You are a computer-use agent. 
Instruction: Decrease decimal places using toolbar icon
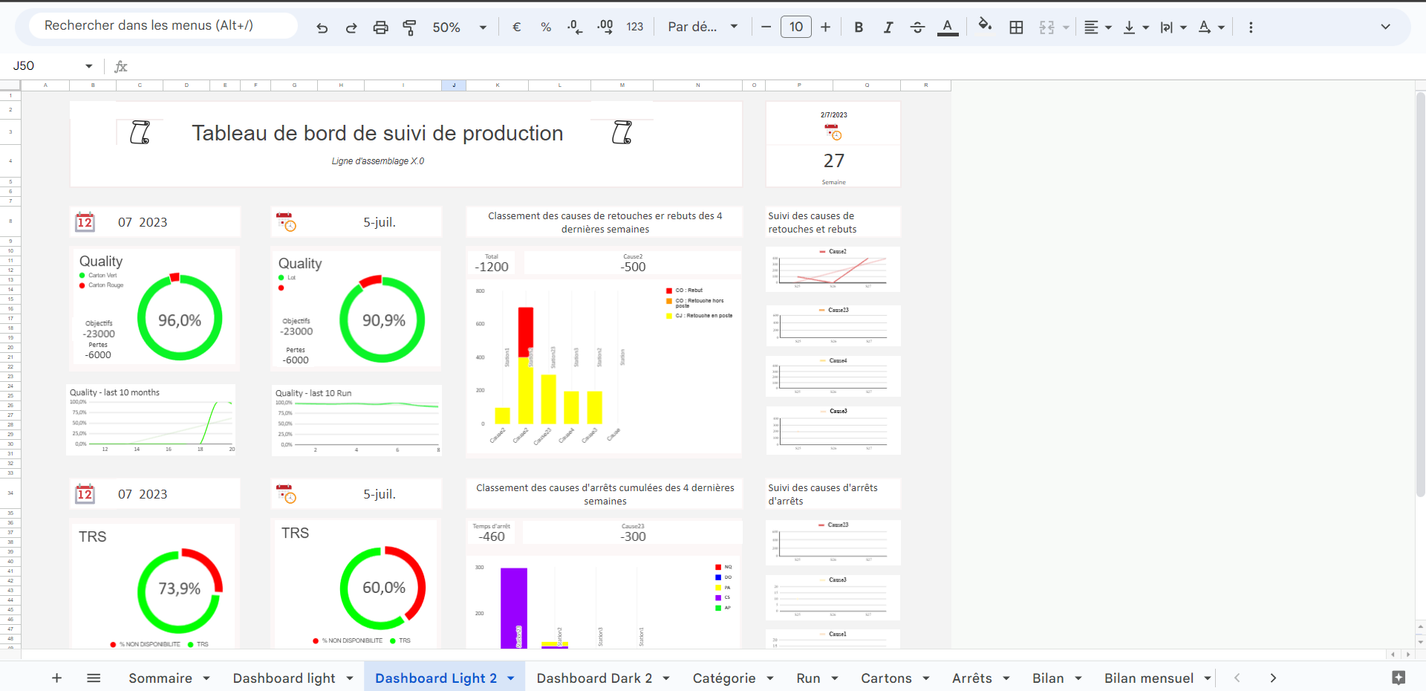tap(574, 27)
